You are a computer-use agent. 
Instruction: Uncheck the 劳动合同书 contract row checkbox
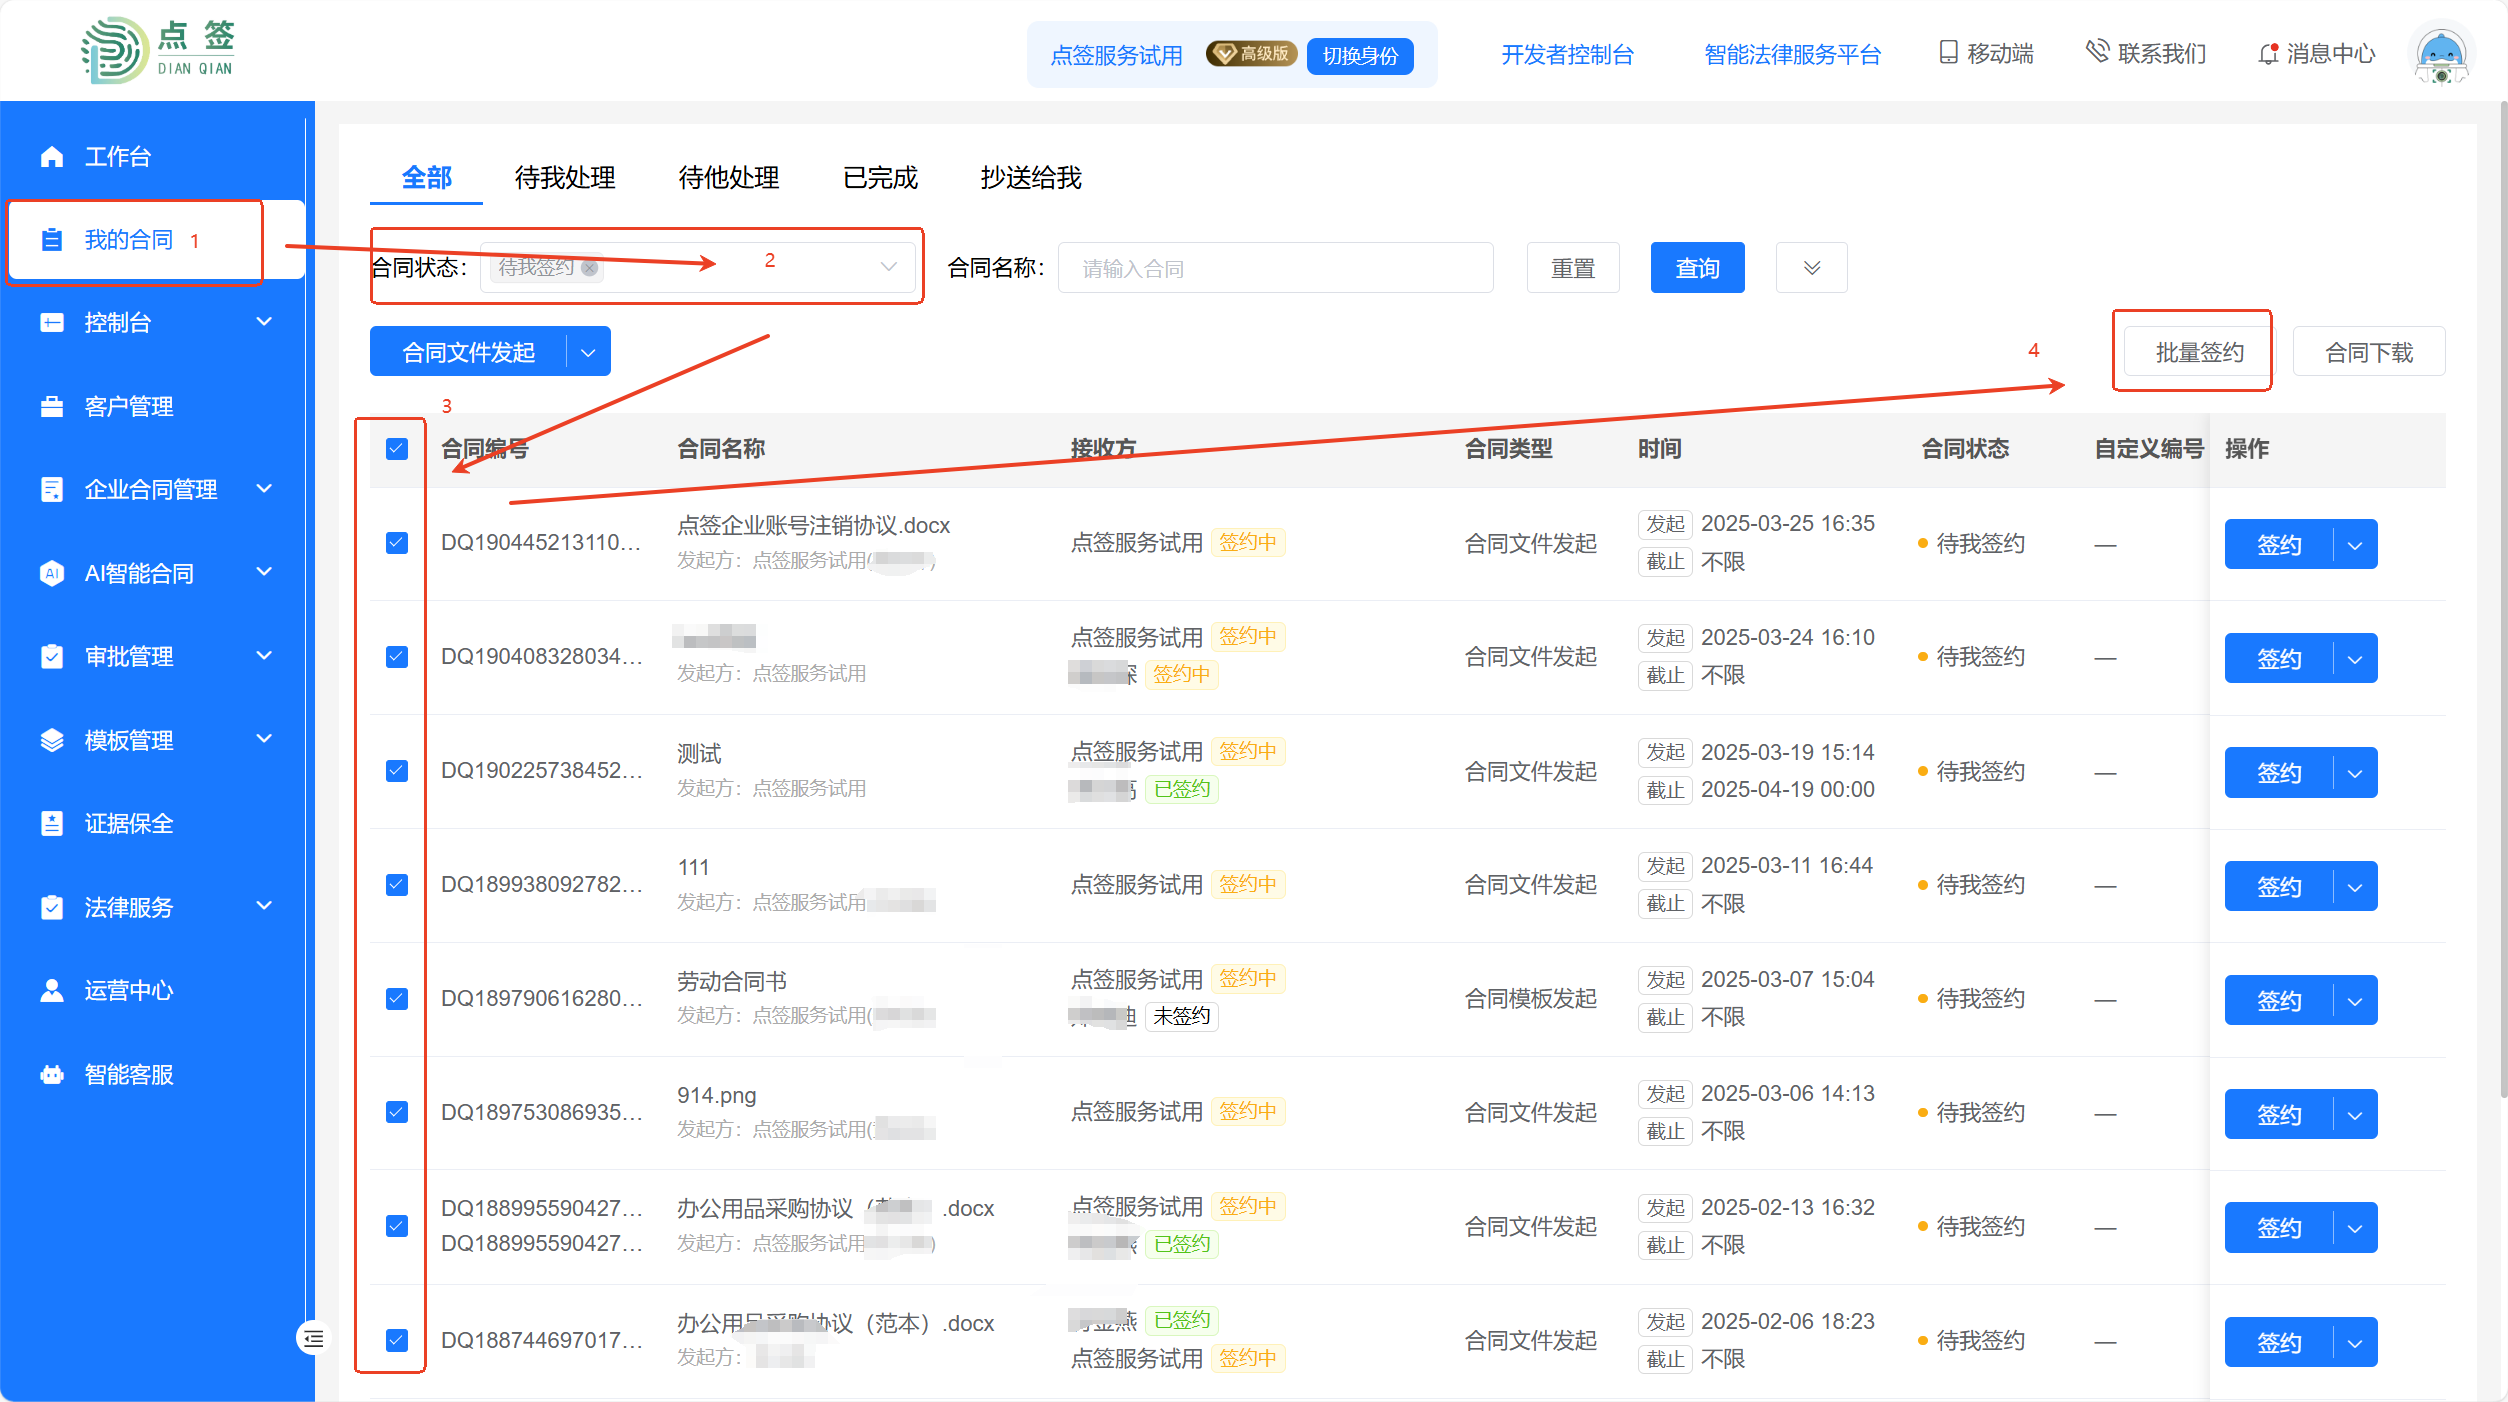click(x=397, y=999)
